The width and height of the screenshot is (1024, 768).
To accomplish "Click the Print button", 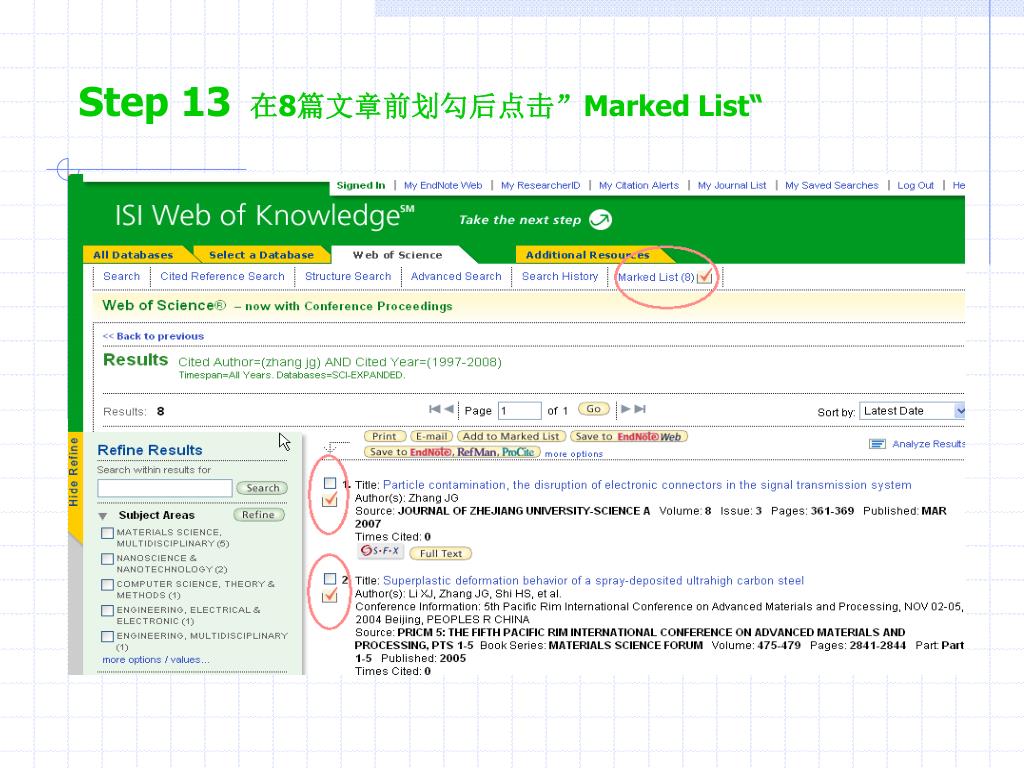I will pyautogui.click(x=385, y=436).
